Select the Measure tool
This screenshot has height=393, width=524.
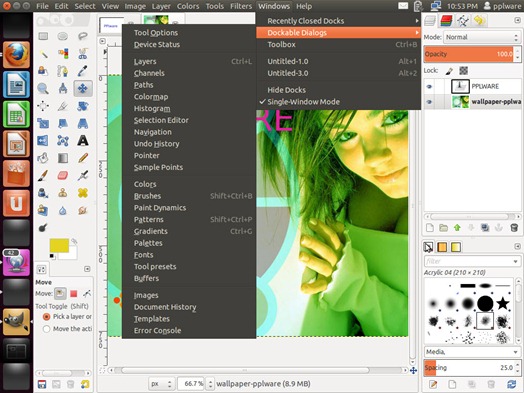click(62, 89)
